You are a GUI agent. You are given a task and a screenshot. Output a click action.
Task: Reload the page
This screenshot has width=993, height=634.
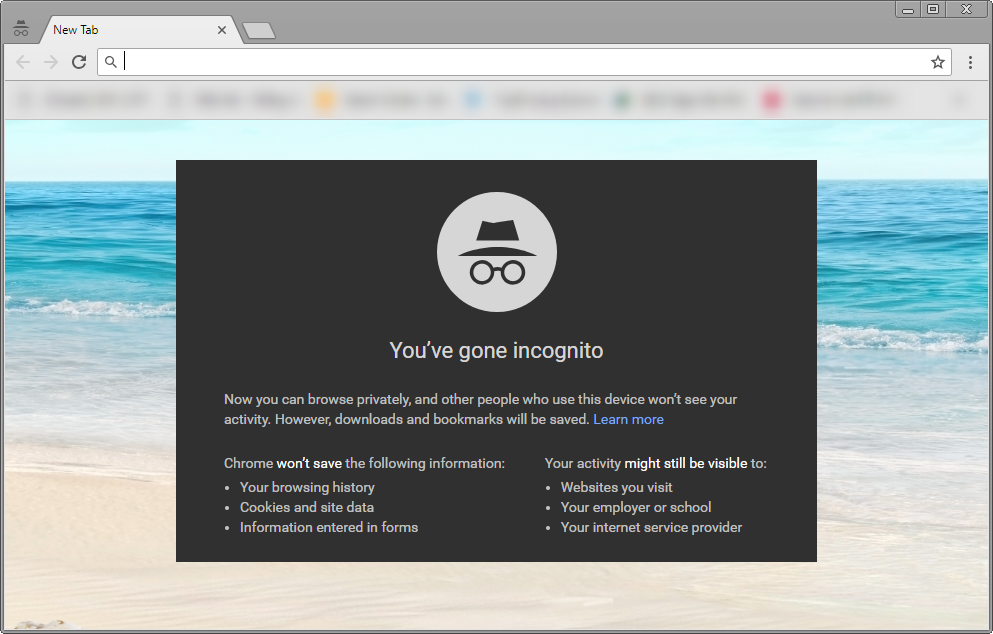click(79, 62)
